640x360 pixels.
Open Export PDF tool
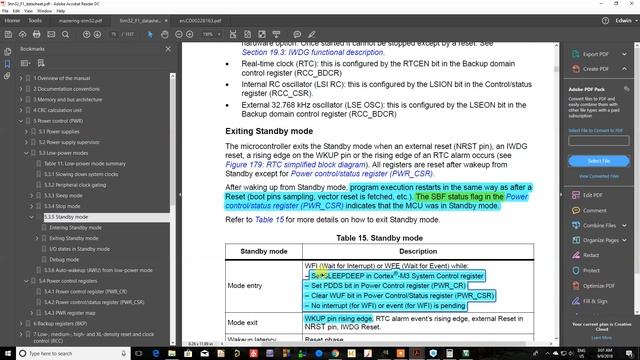596,54
